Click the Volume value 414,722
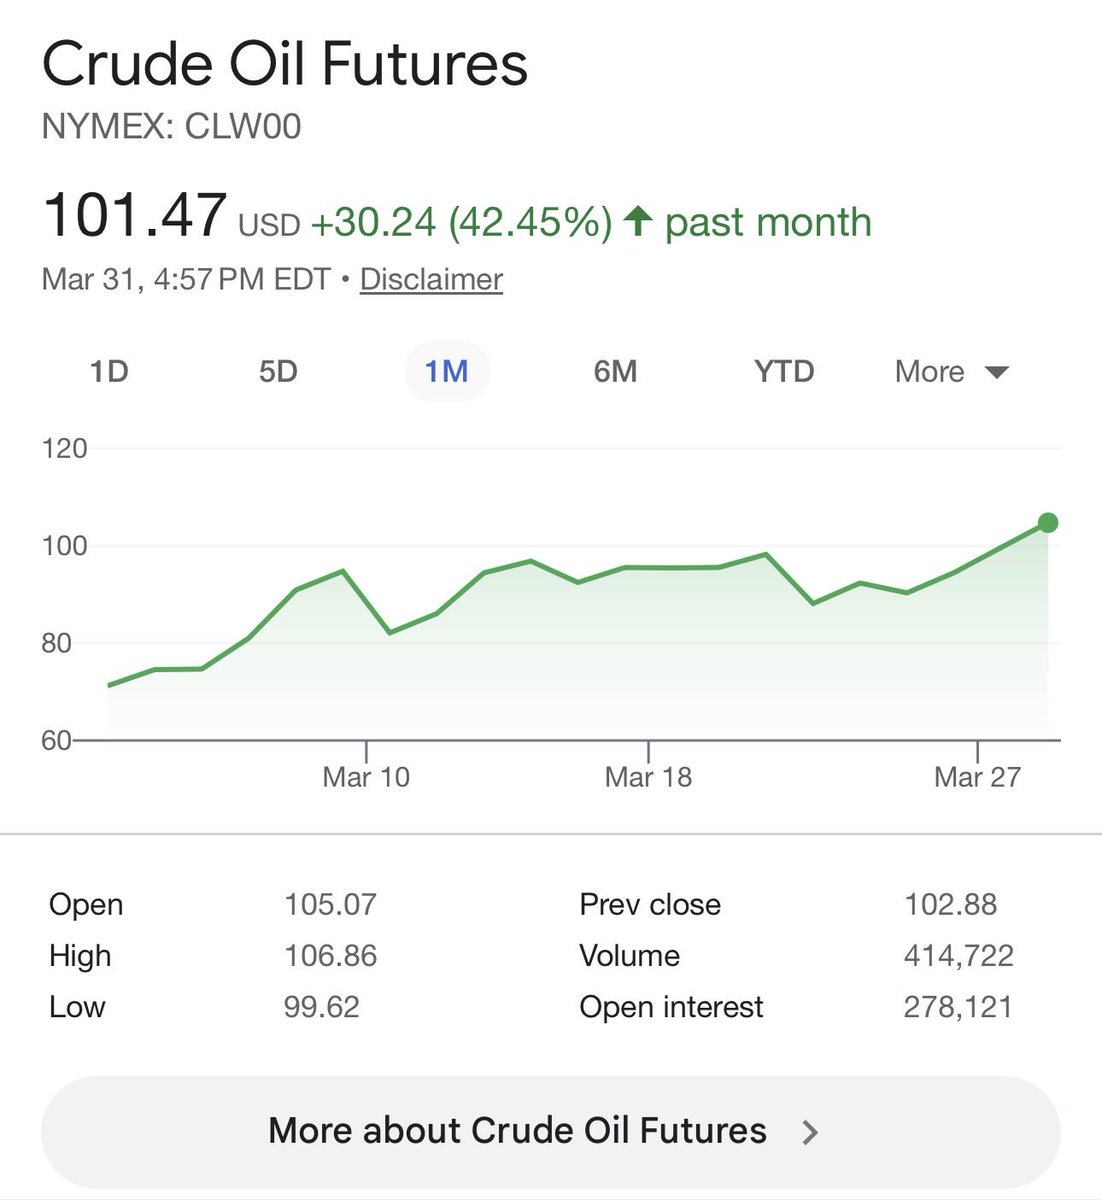The height and width of the screenshot is (1200, 1102). 958,956
